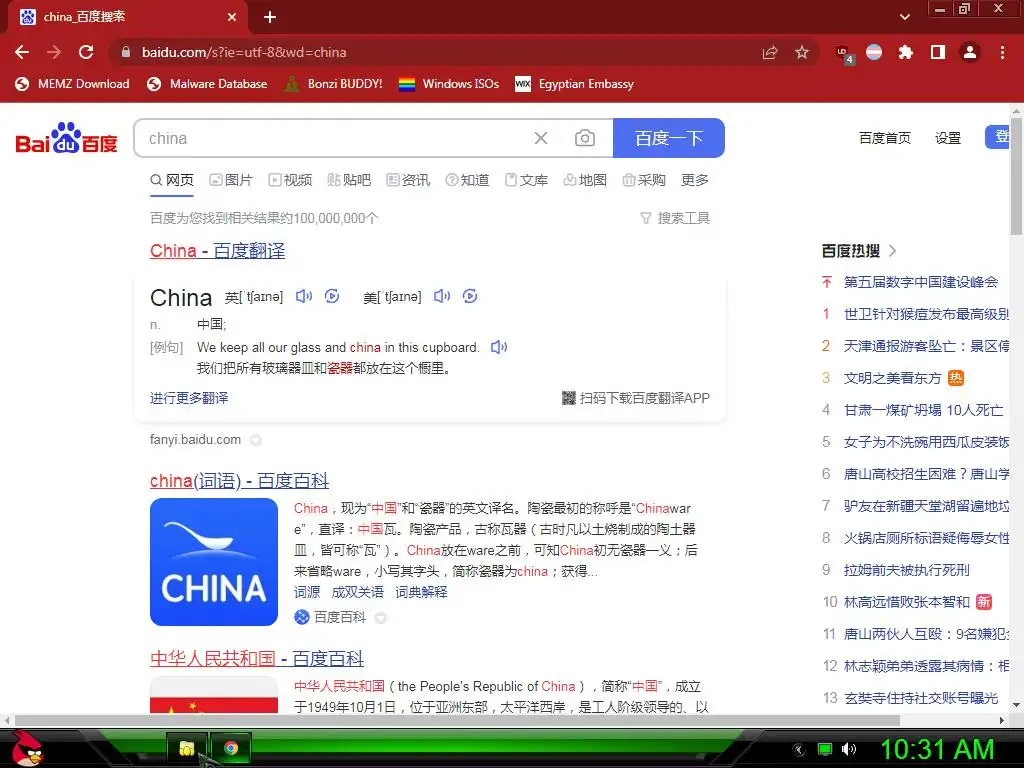Open the 设置 menu link
The width and height of the screenshot is (1024, 768).
[x=948, y=138]
